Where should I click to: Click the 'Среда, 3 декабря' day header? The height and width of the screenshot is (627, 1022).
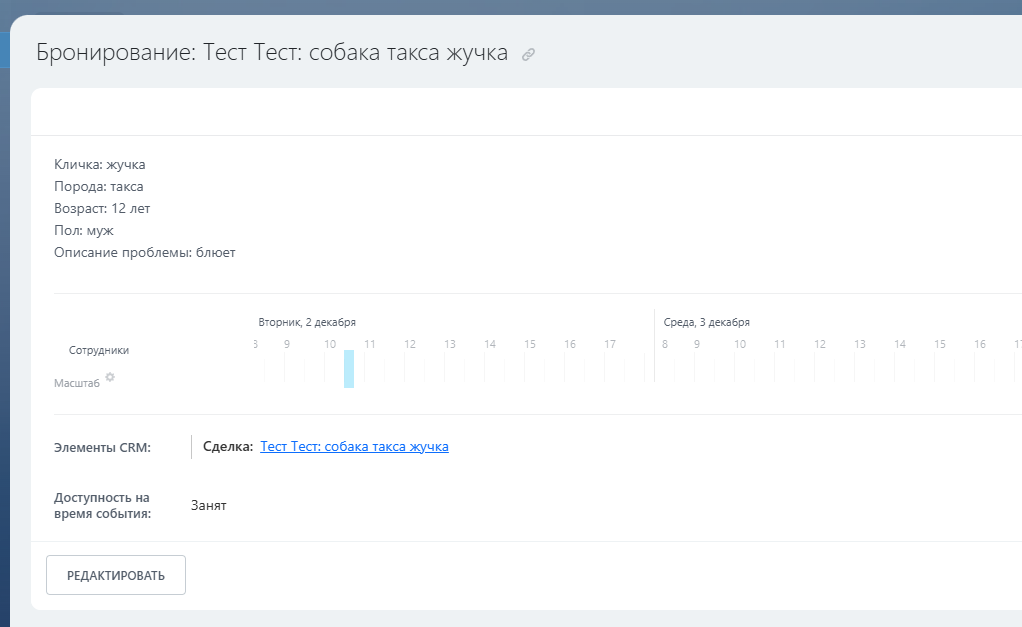pos(706,322)
